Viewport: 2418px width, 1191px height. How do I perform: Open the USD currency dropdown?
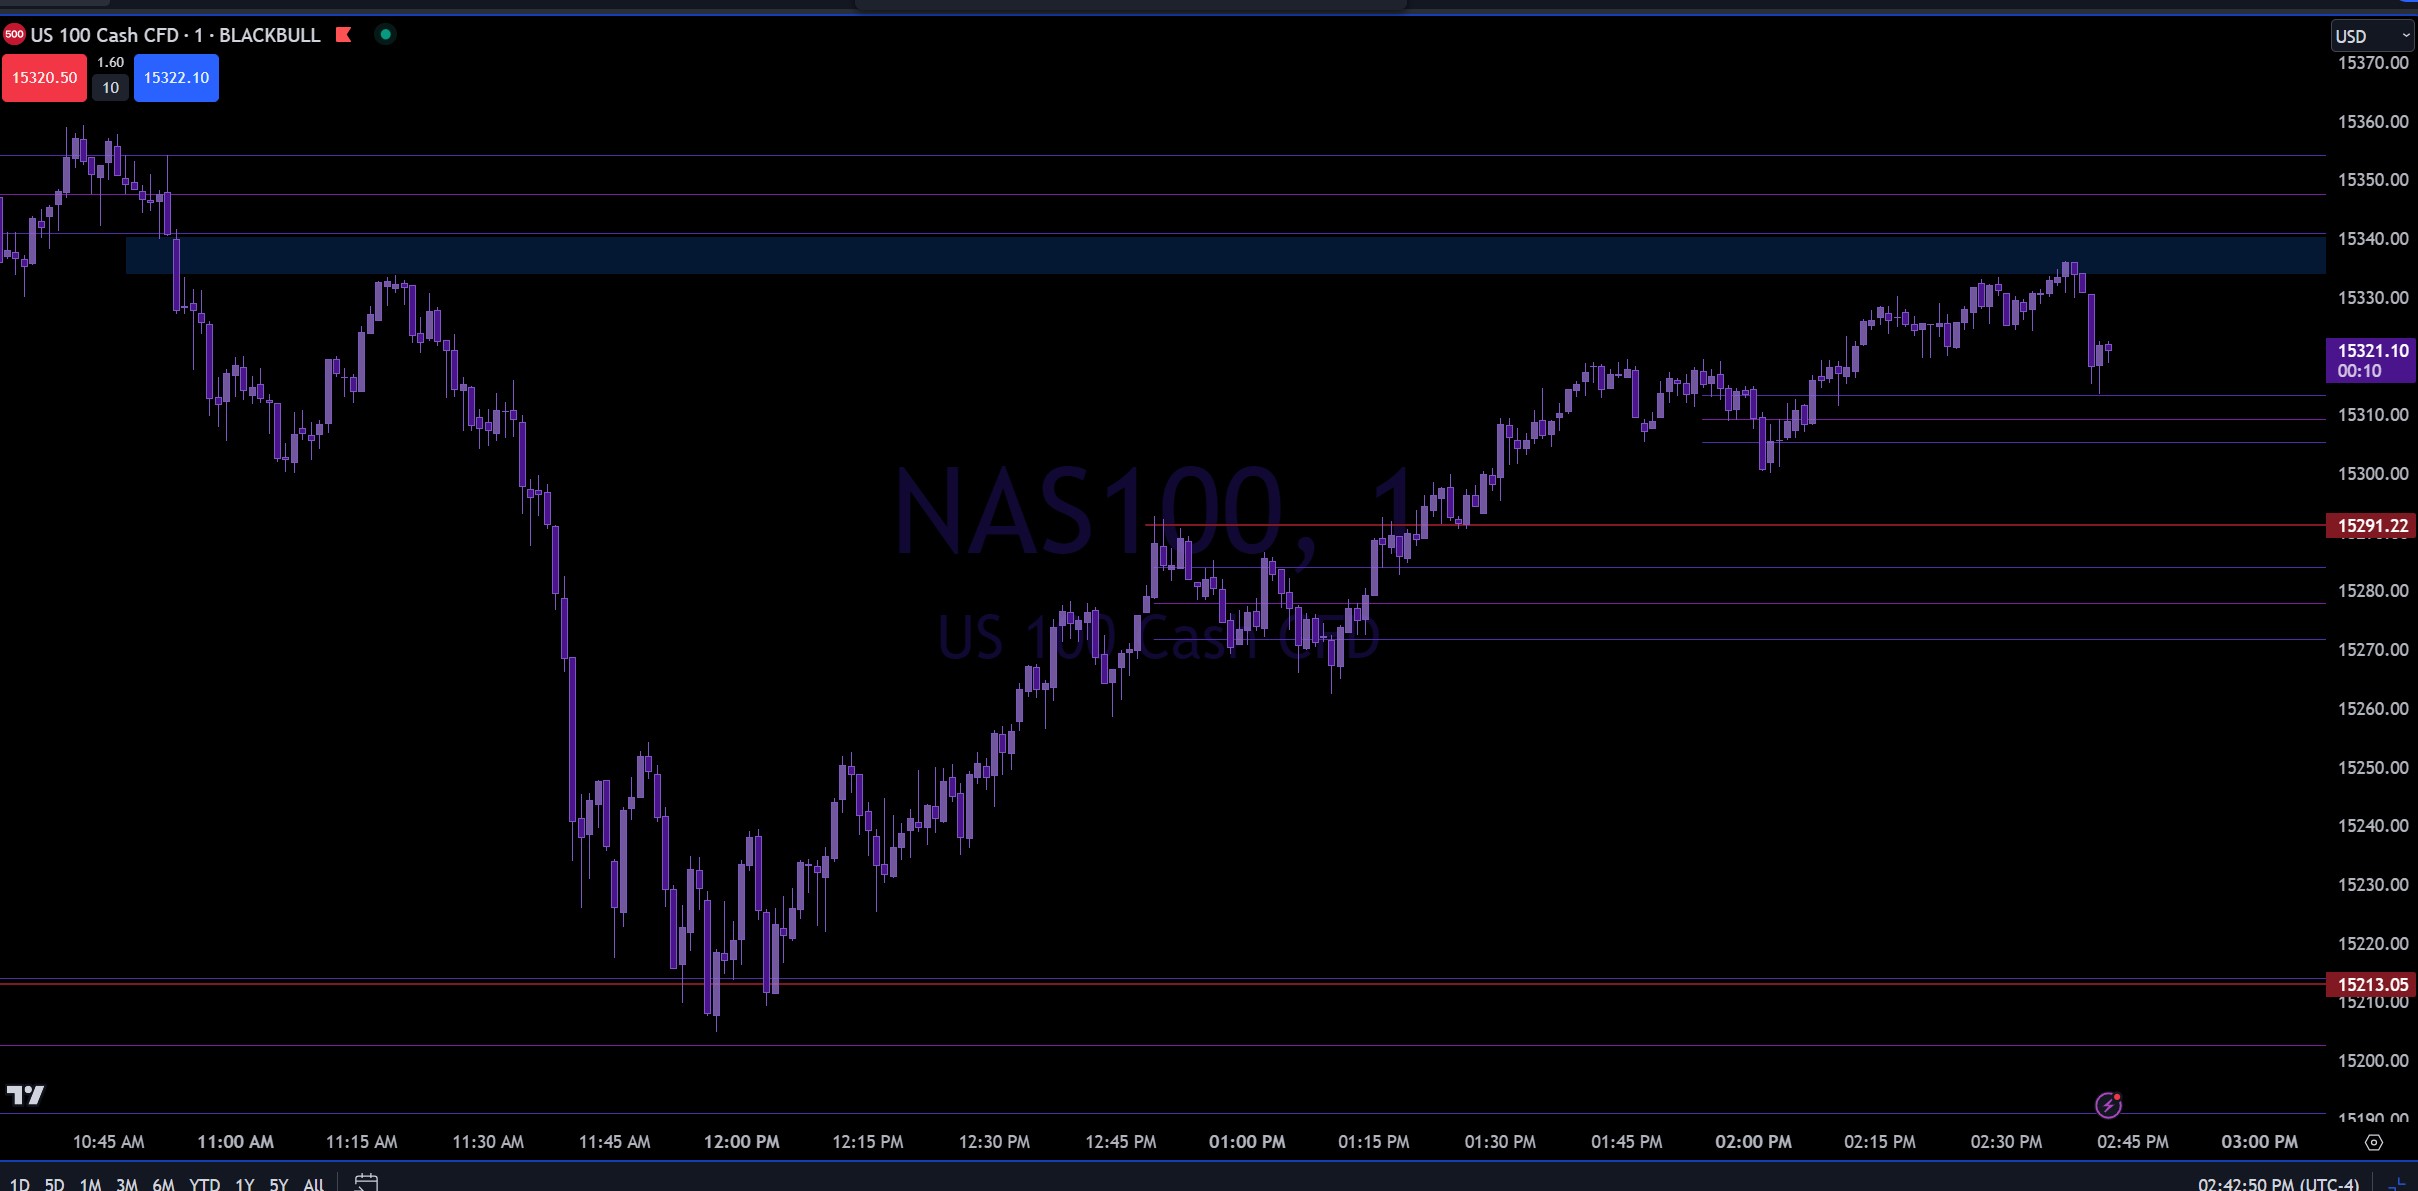(x=2372, y=36)
